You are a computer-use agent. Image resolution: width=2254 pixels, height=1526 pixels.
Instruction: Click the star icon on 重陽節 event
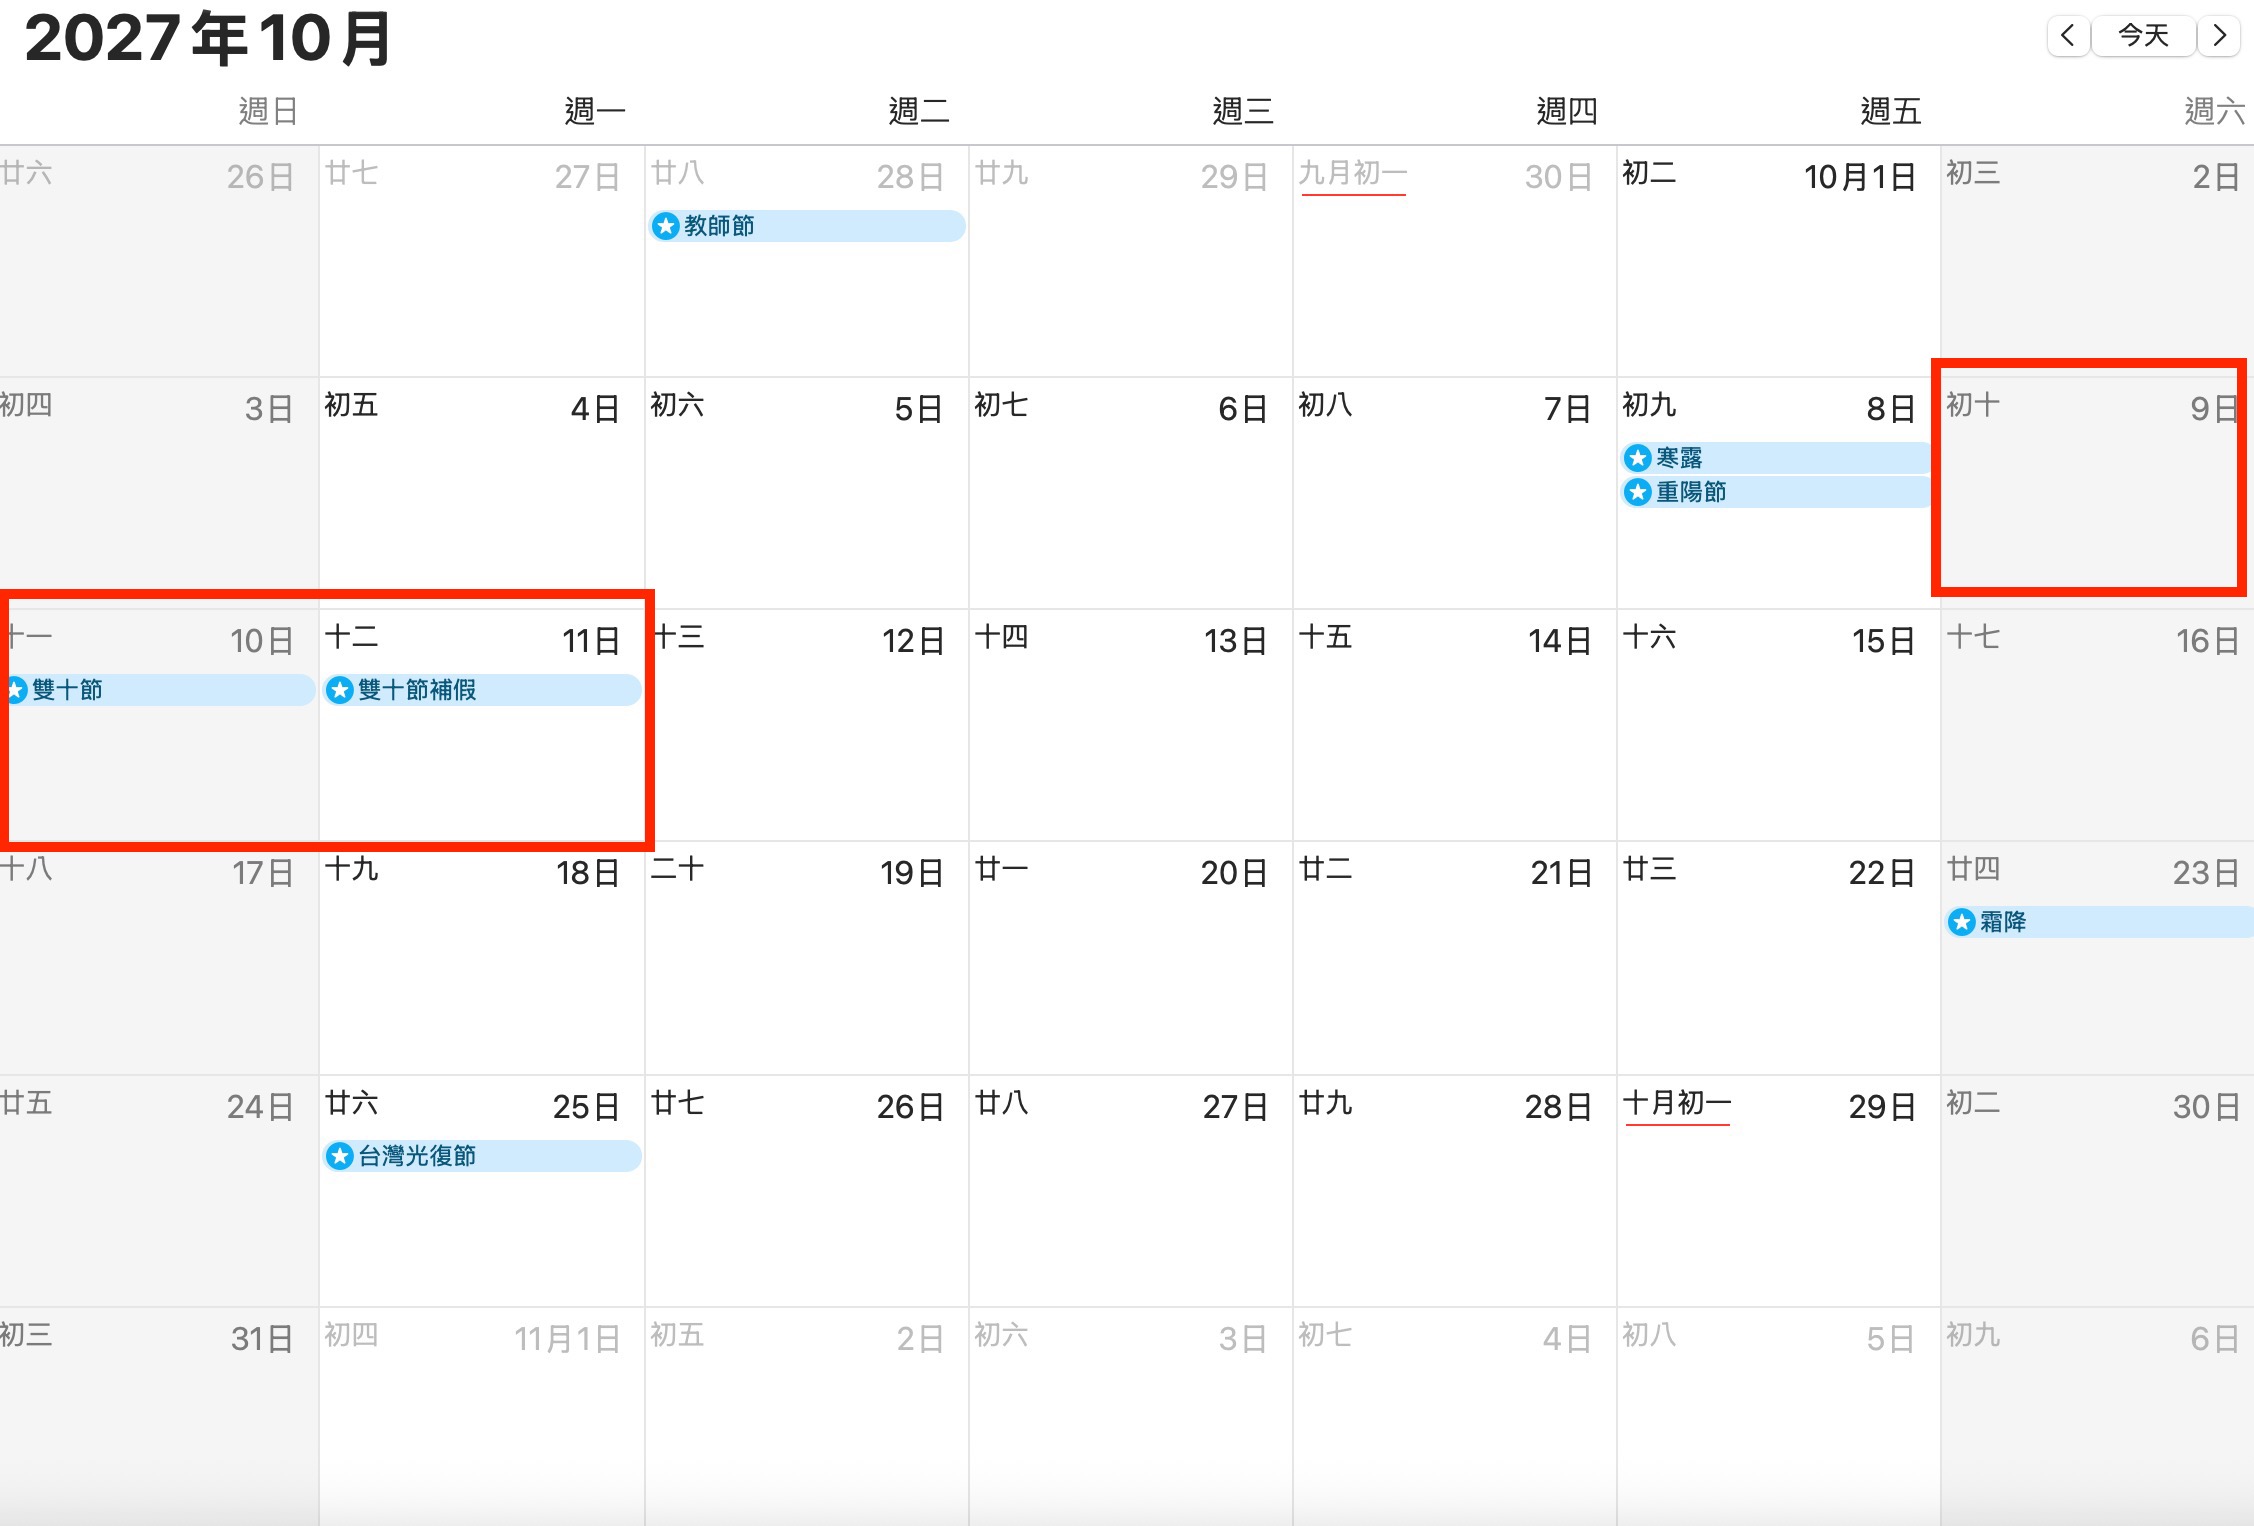pos(1637,492)
